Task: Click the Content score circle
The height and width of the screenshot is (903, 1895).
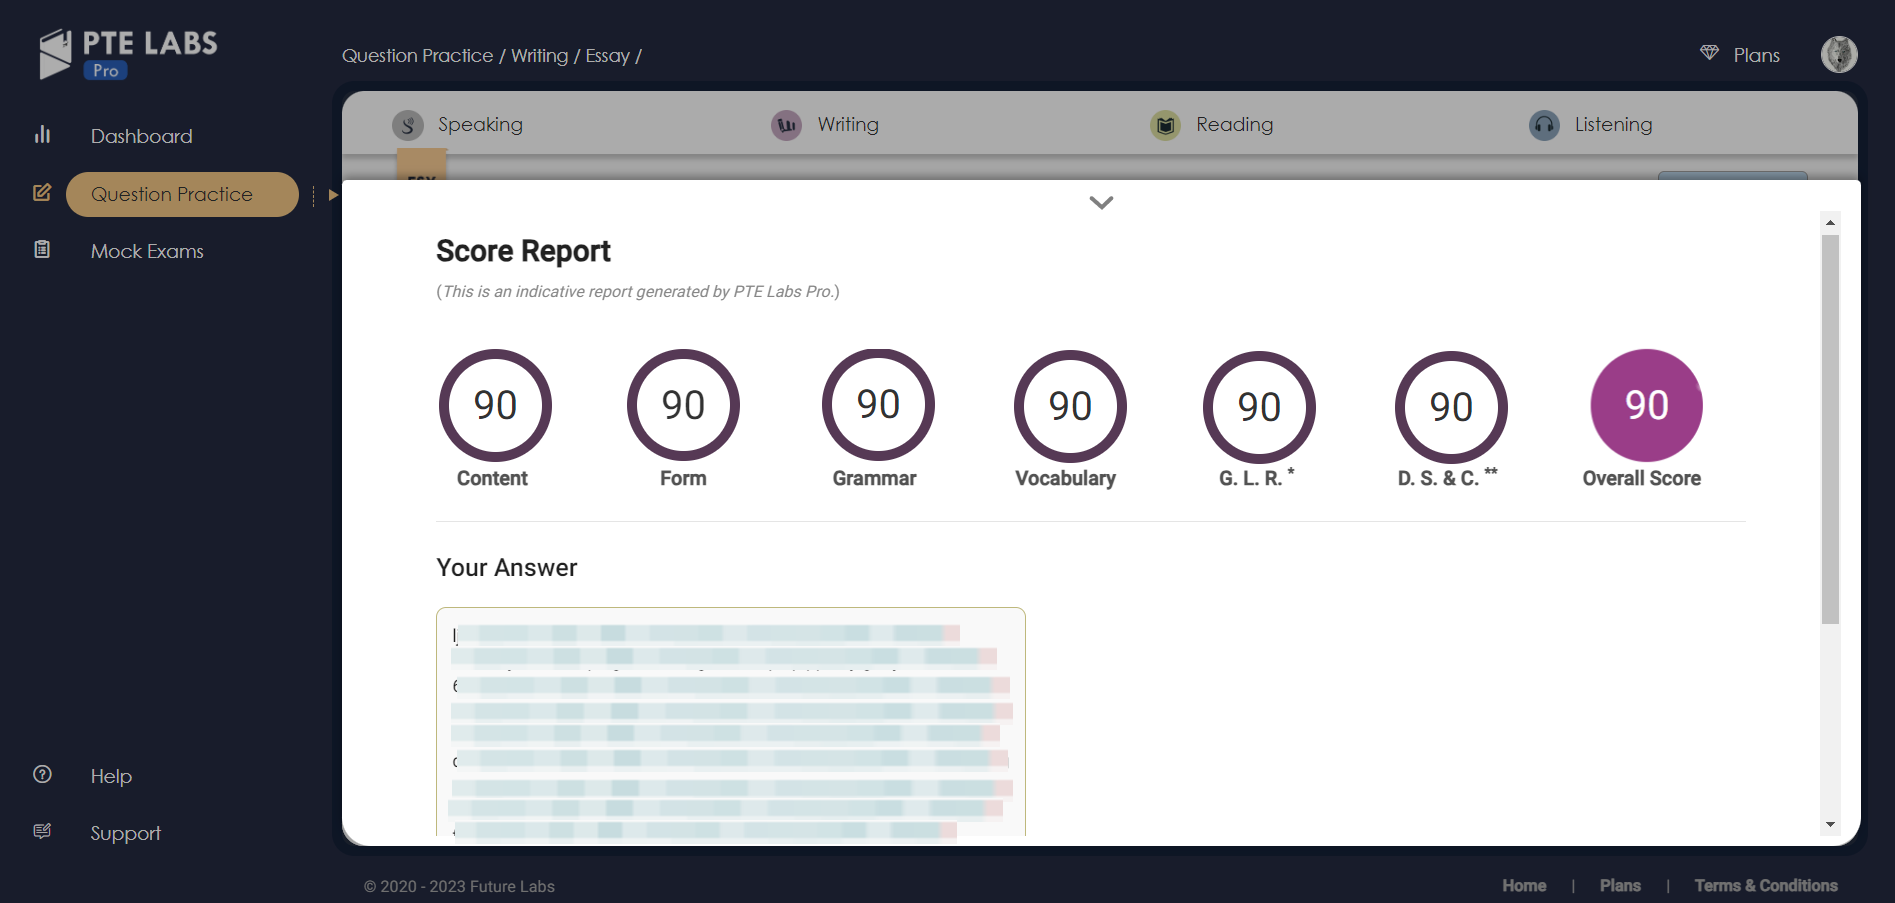Action: click(495, 405)
